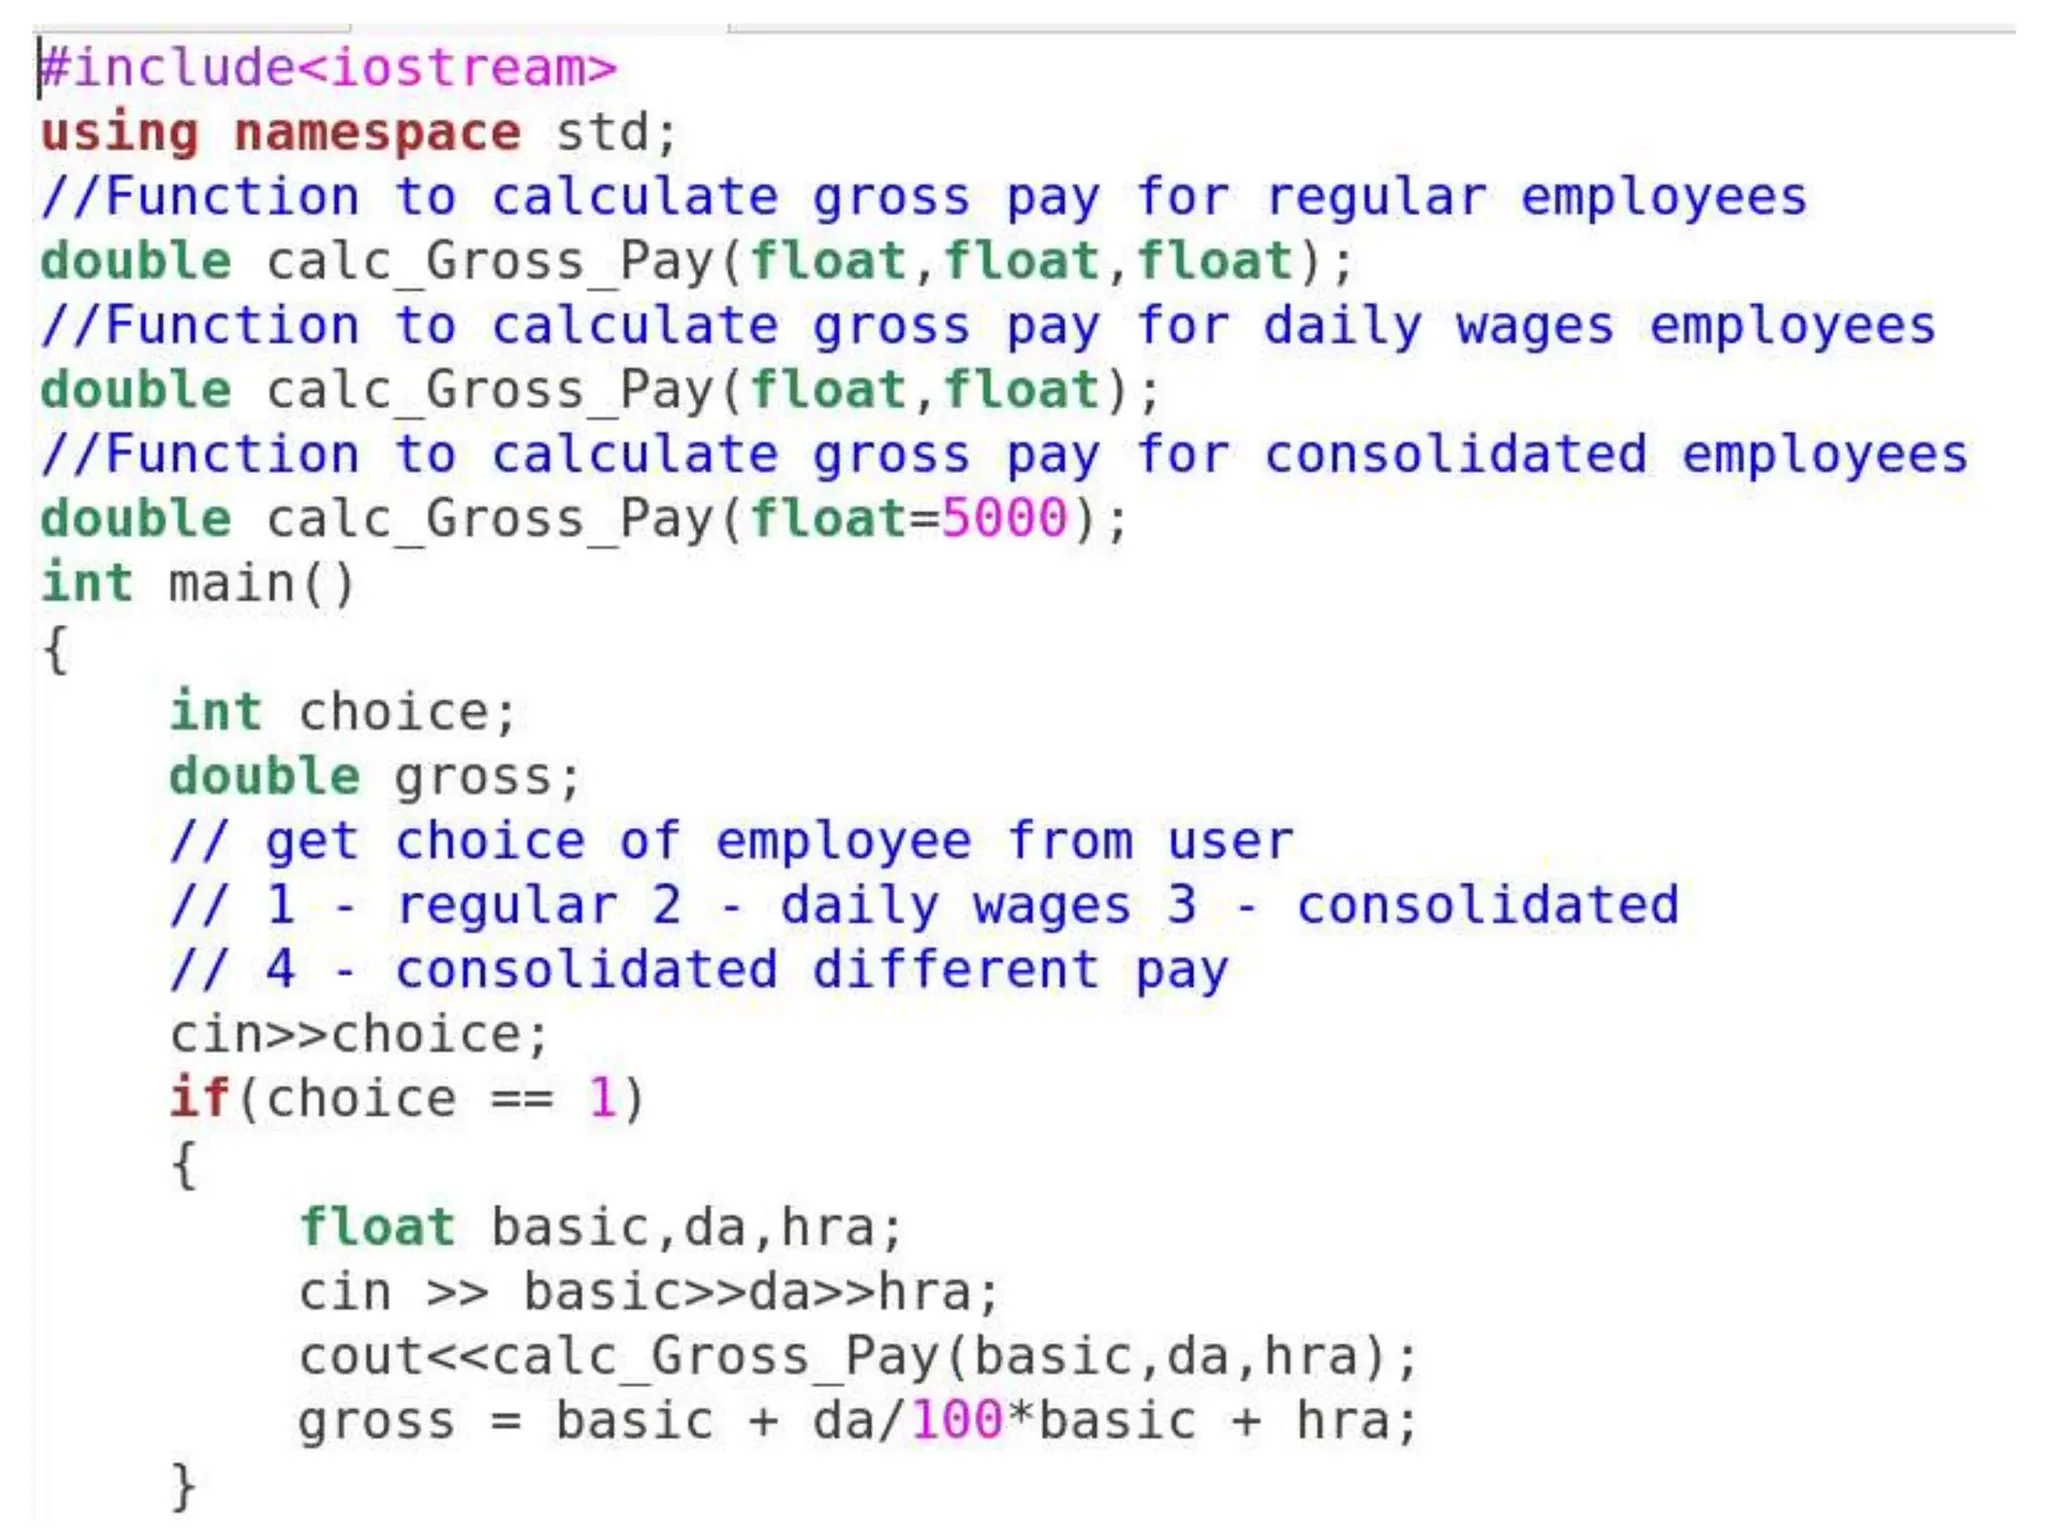Viewport: 2048px width, 1536px height.
Task: Click the 'std;' text
Action: pyautogui.click(x=616, y=133)
